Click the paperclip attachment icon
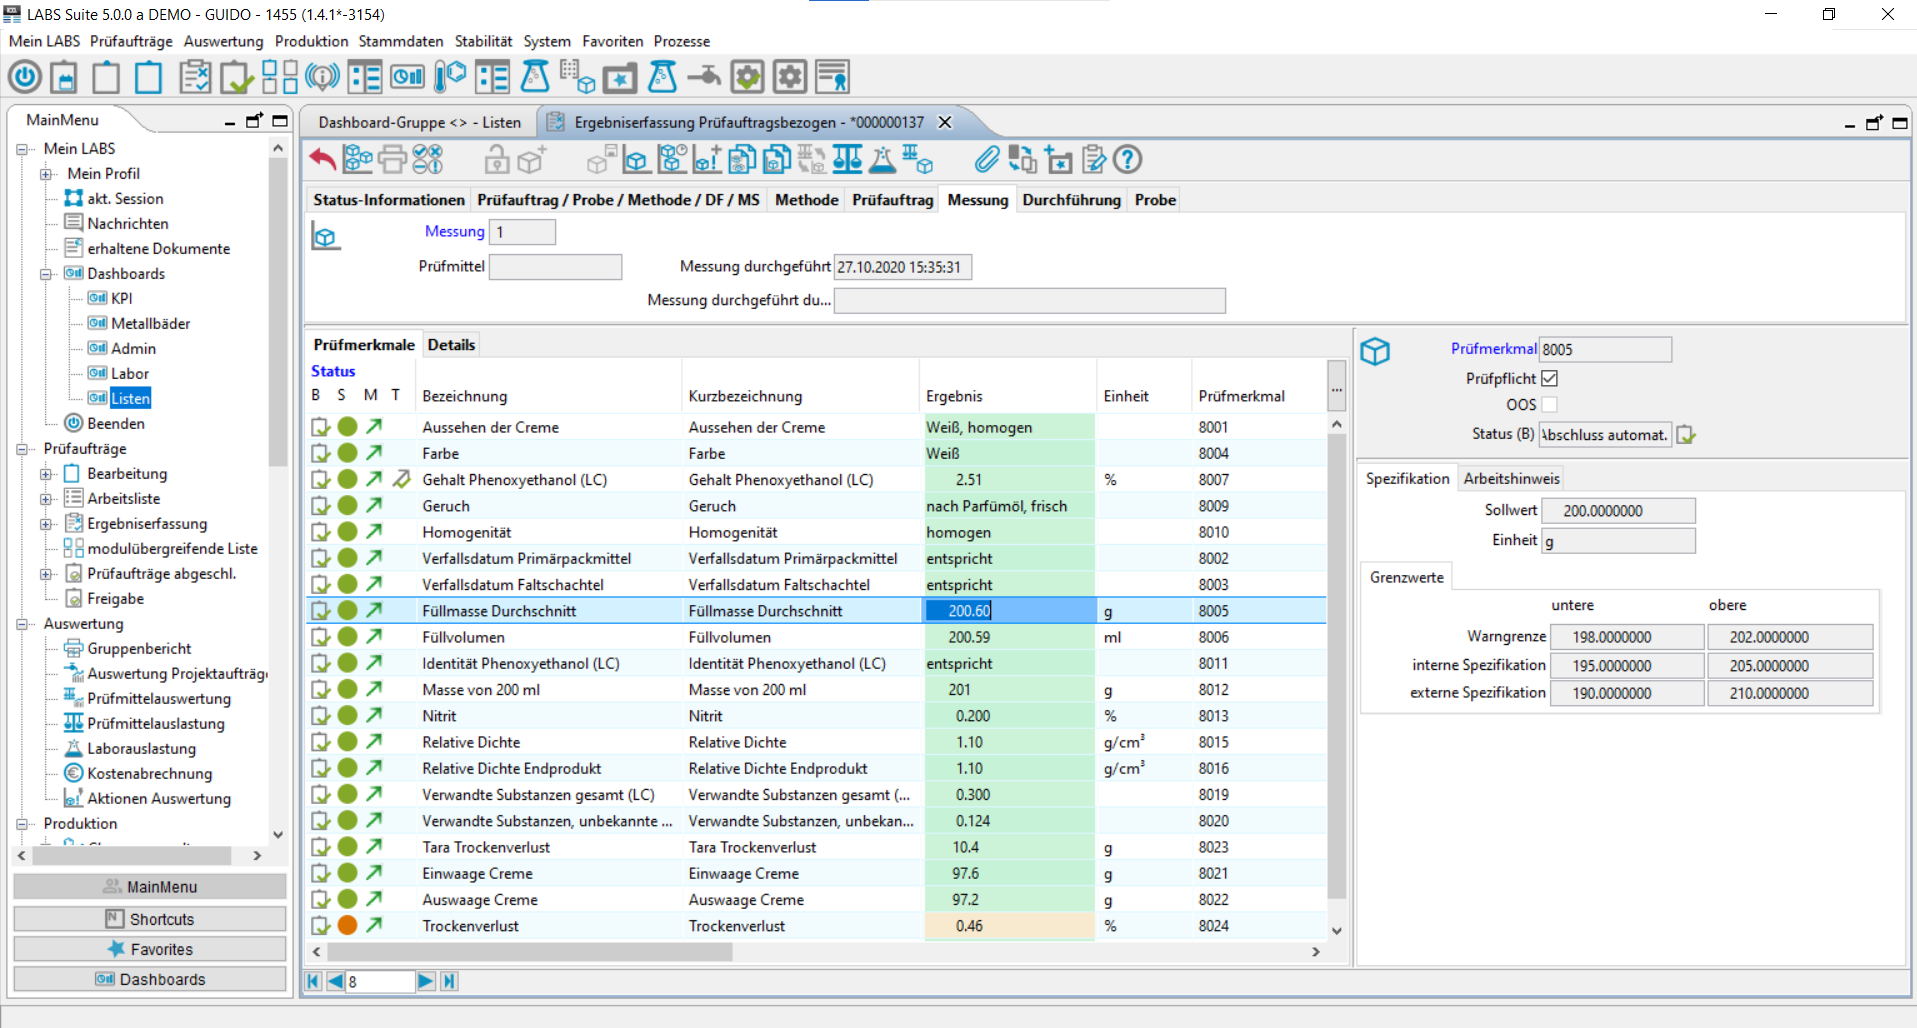Screen dimensions: 1917x1028 (987, 159)
